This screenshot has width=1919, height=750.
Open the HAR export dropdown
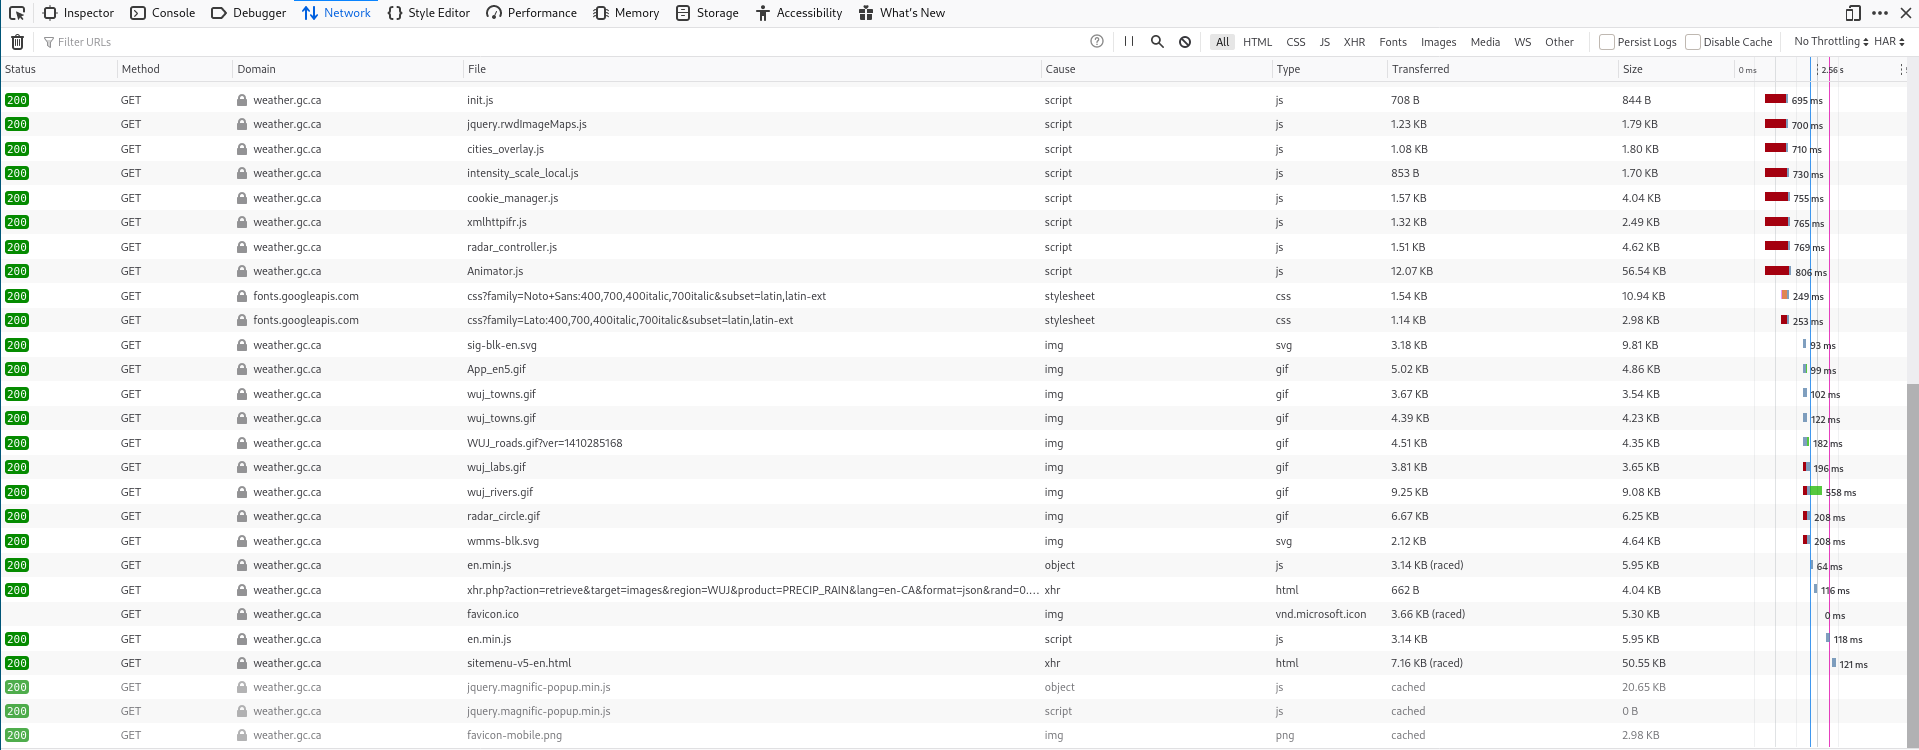coord(1889,42)
